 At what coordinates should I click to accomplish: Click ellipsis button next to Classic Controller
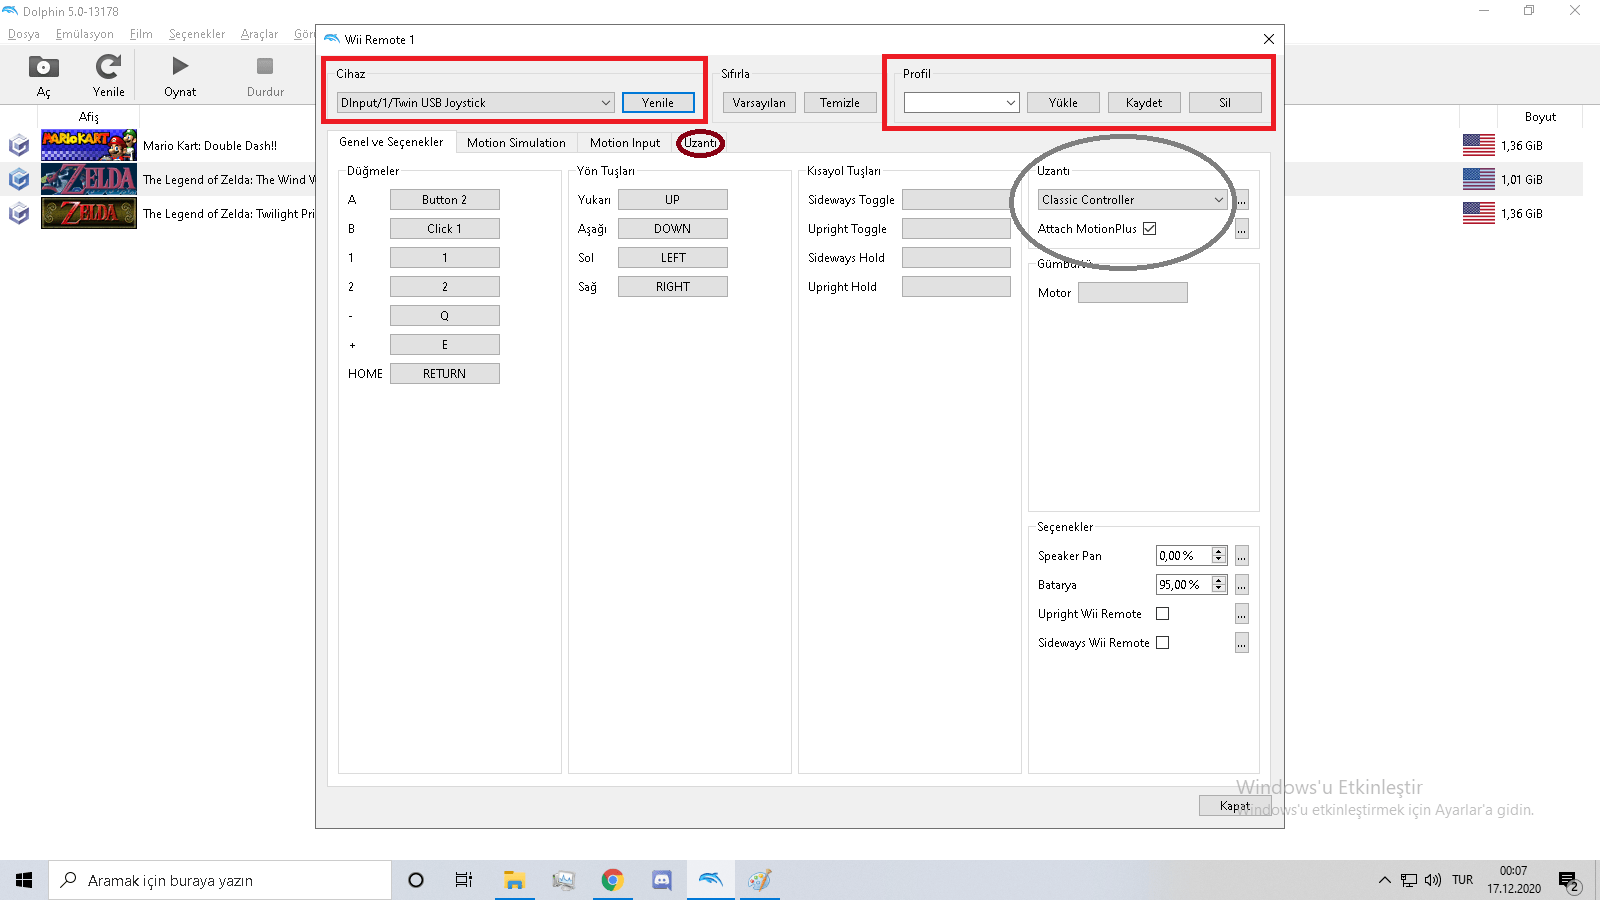(x=1241, y=200)
